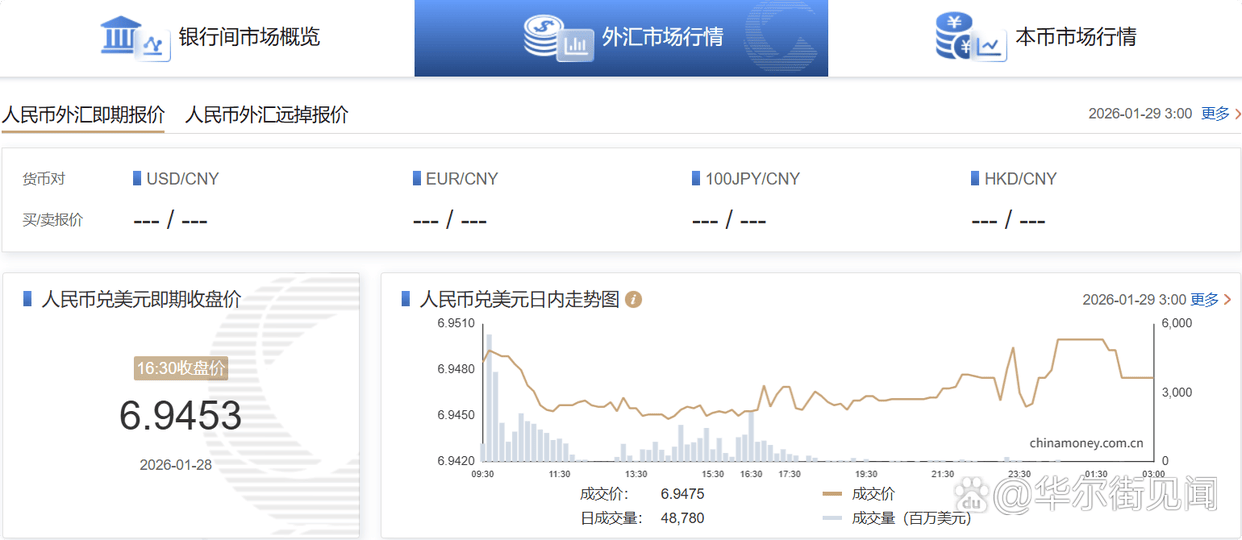The width and height of the screenshot is (1242, 540).
Task: Open the 银行间市场概览 tab
Action: click(249, 38)
